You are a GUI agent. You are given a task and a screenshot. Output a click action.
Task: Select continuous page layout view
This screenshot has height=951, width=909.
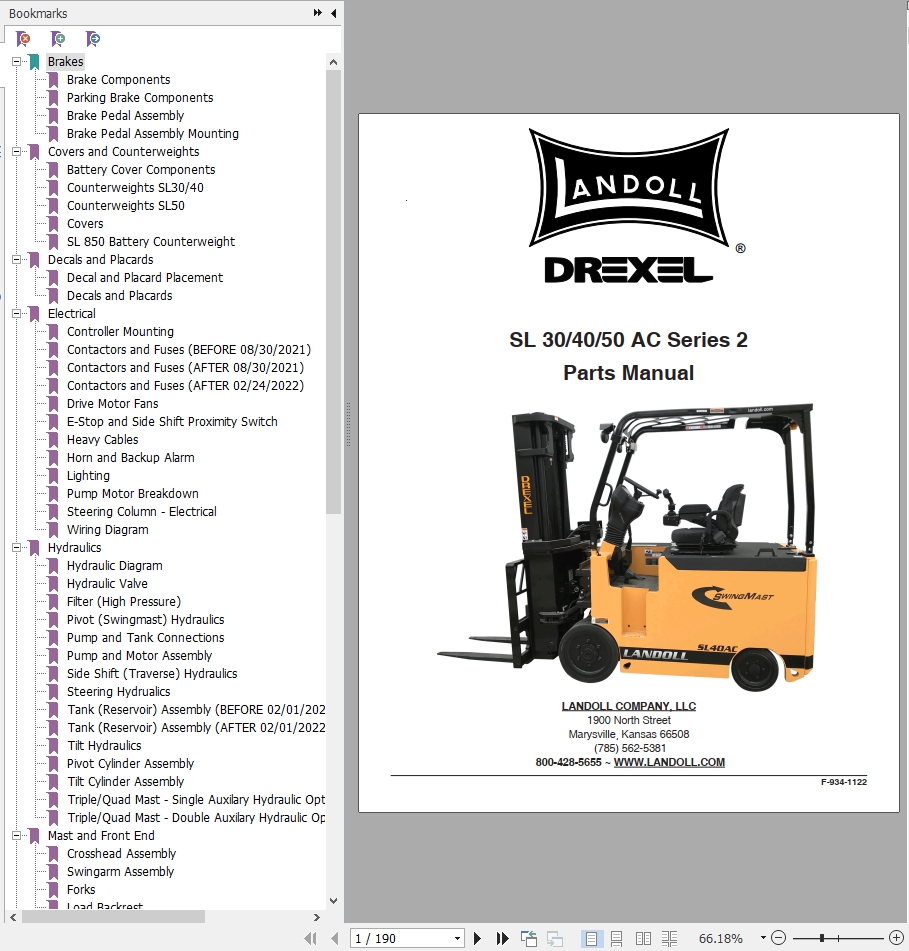617,938
